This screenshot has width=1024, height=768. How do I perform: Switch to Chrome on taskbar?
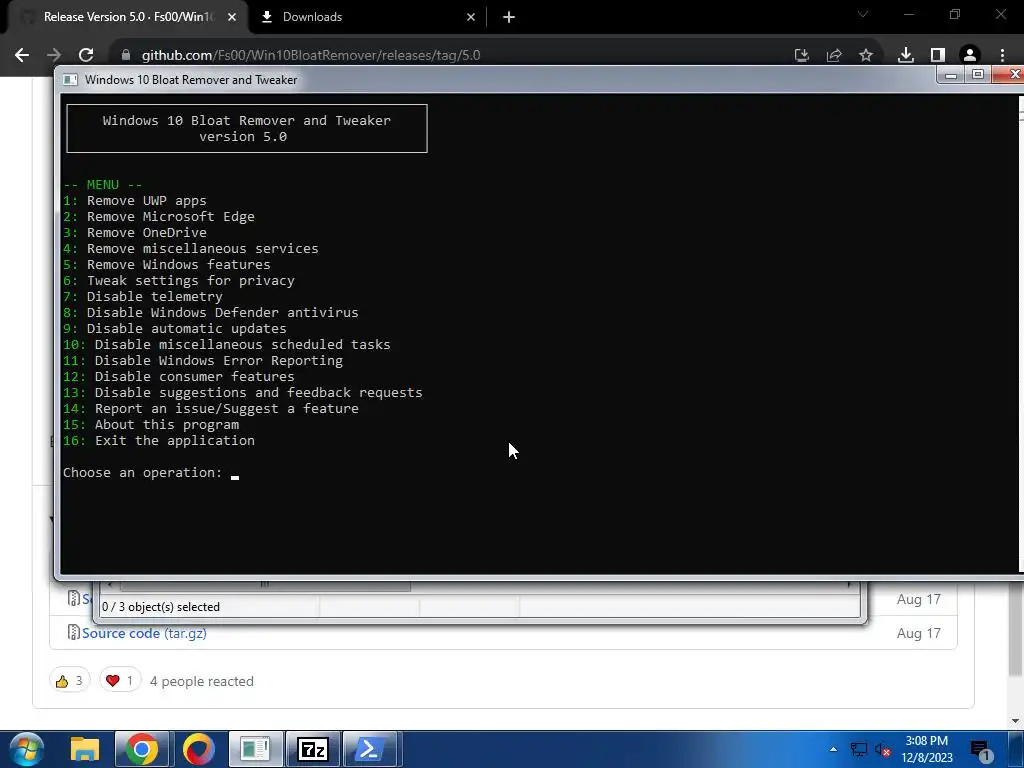pyautogui.click(x=142, y=749)
